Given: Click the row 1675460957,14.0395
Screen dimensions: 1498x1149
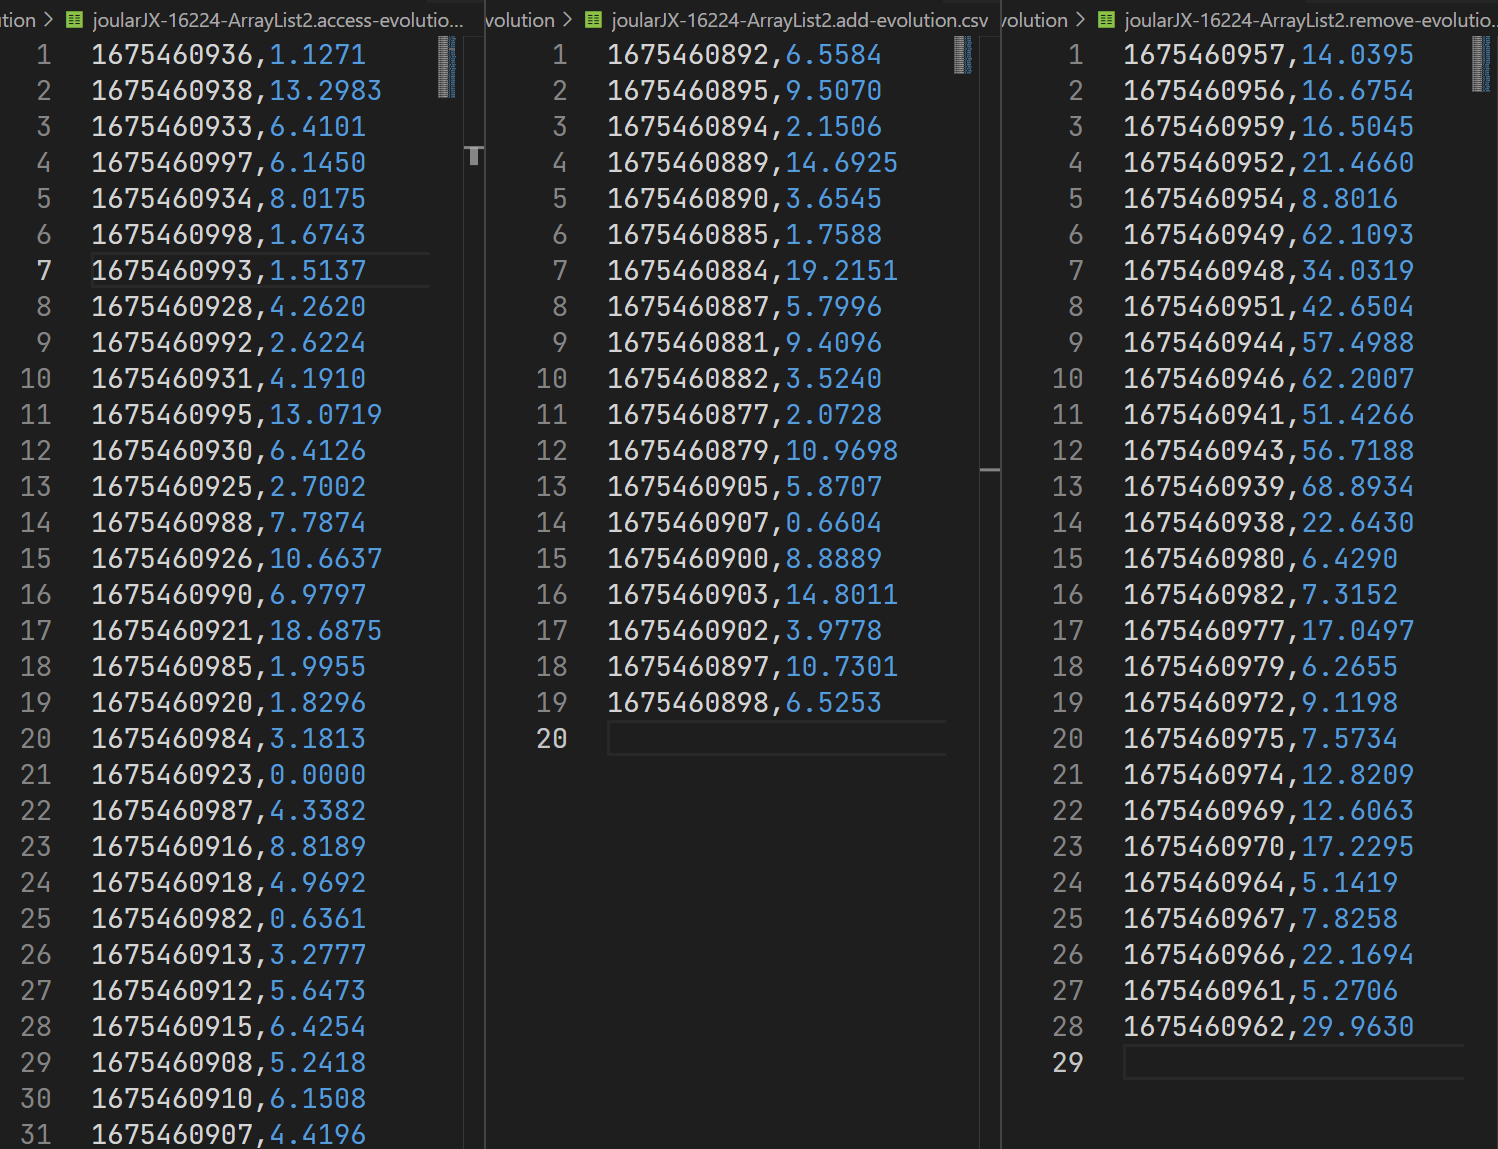Looking at the screenshot, I should tap(1269, 55).
